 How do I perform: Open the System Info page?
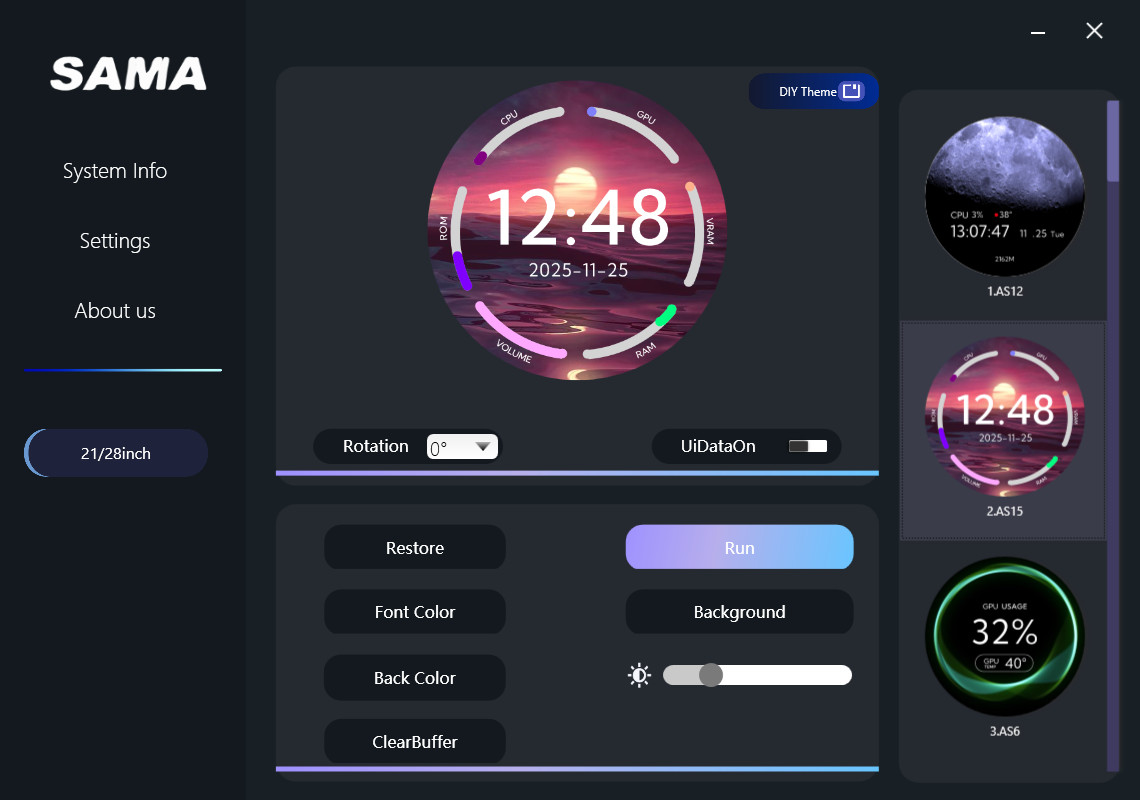(115, 171)
